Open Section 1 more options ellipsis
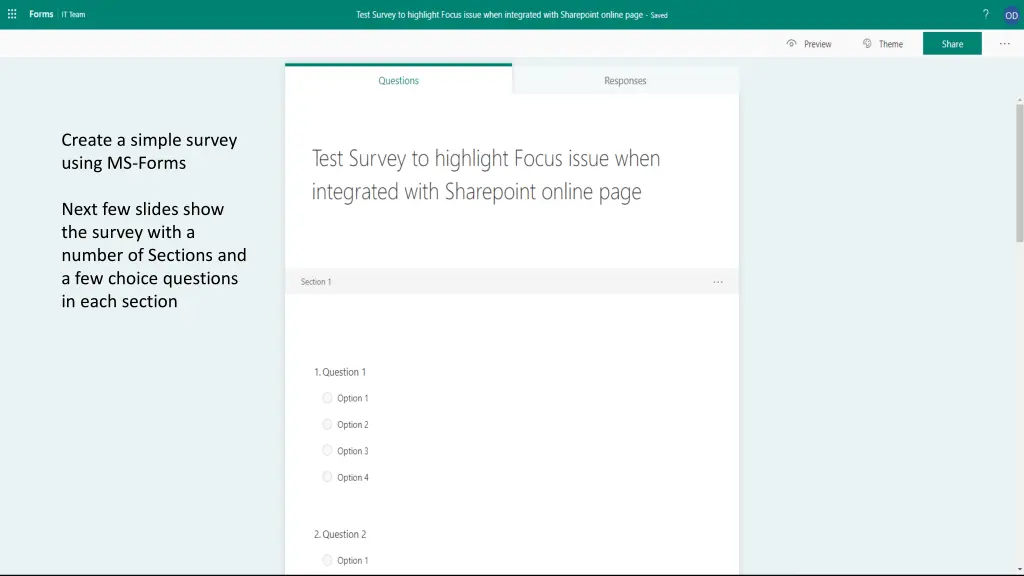 pyautogui.click(x=717, y=282)
